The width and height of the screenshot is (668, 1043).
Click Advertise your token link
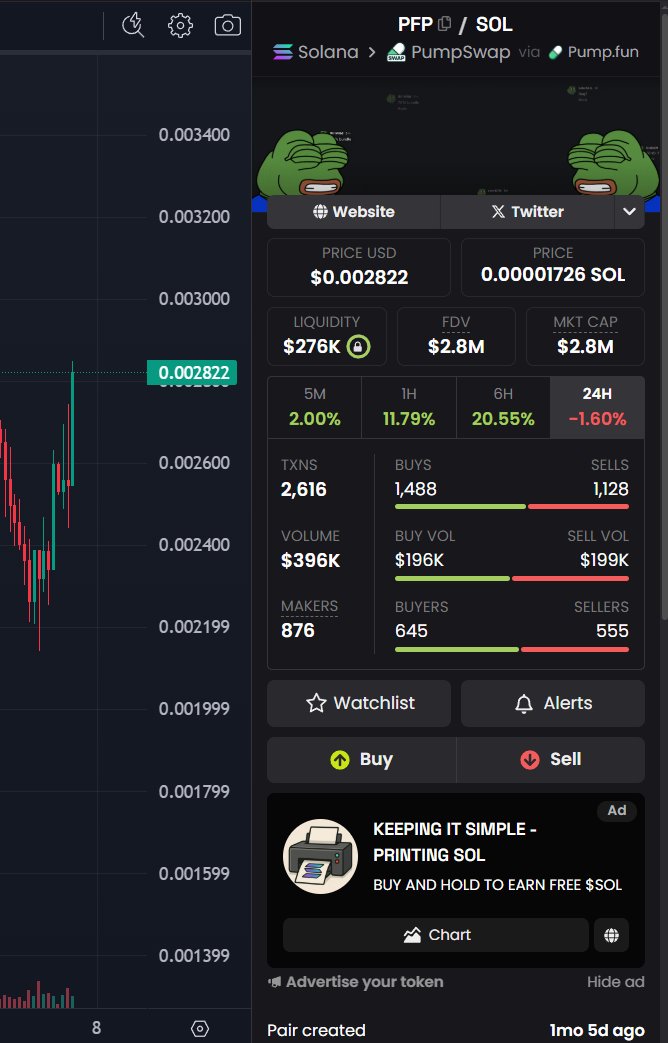point(355,982)
